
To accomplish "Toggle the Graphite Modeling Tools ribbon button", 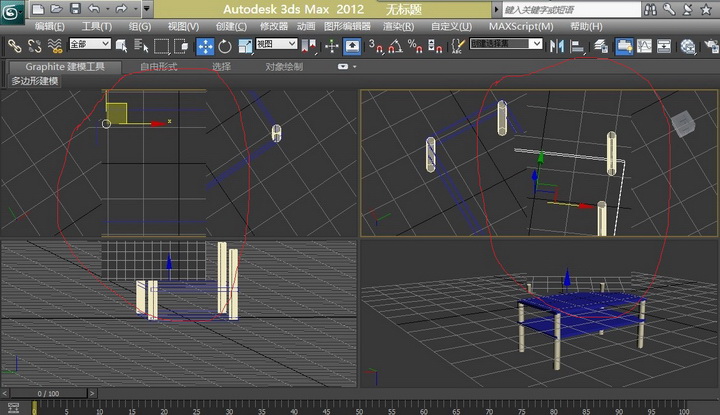I will pos(624,46).
